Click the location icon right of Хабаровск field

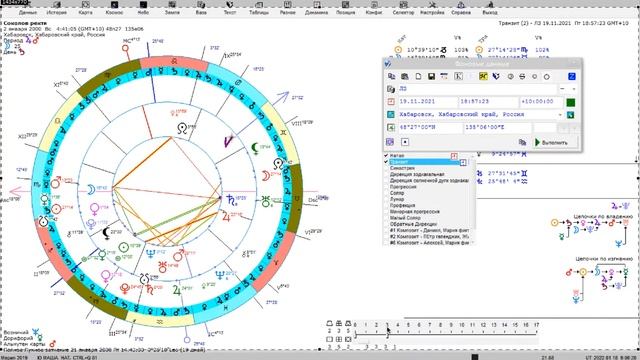click(571, 115)
